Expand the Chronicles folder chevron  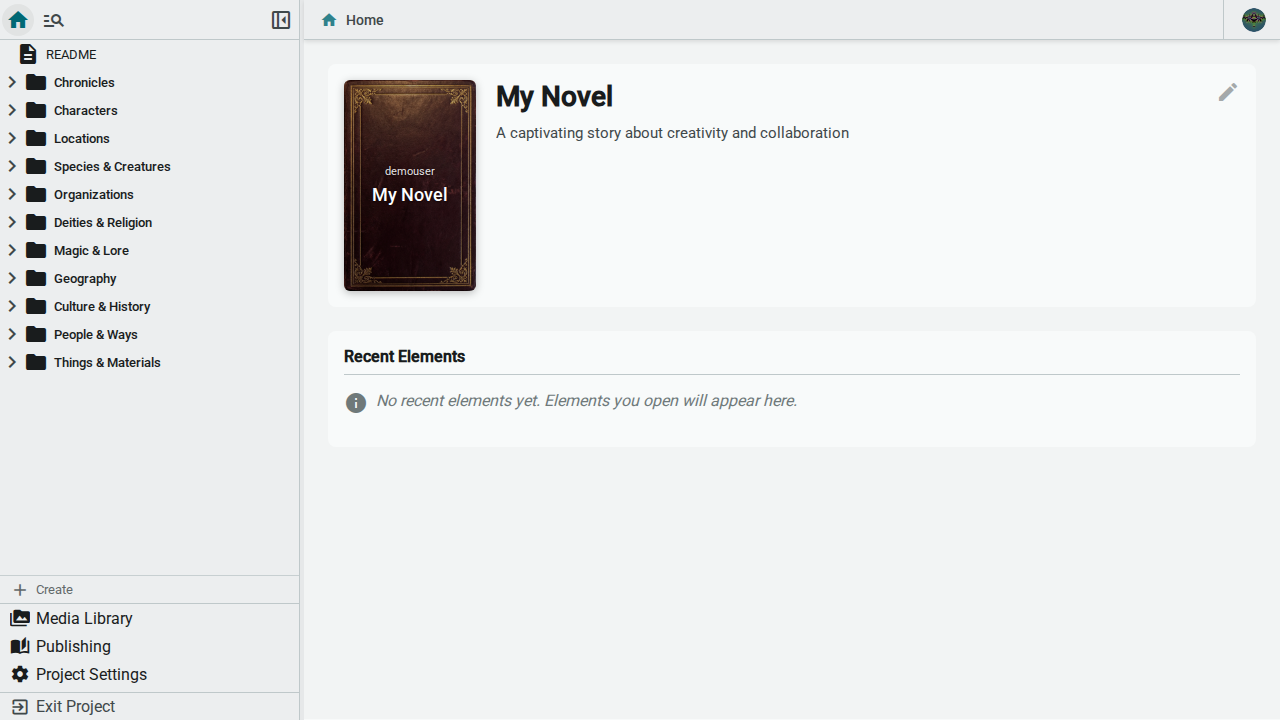point(12,82)
